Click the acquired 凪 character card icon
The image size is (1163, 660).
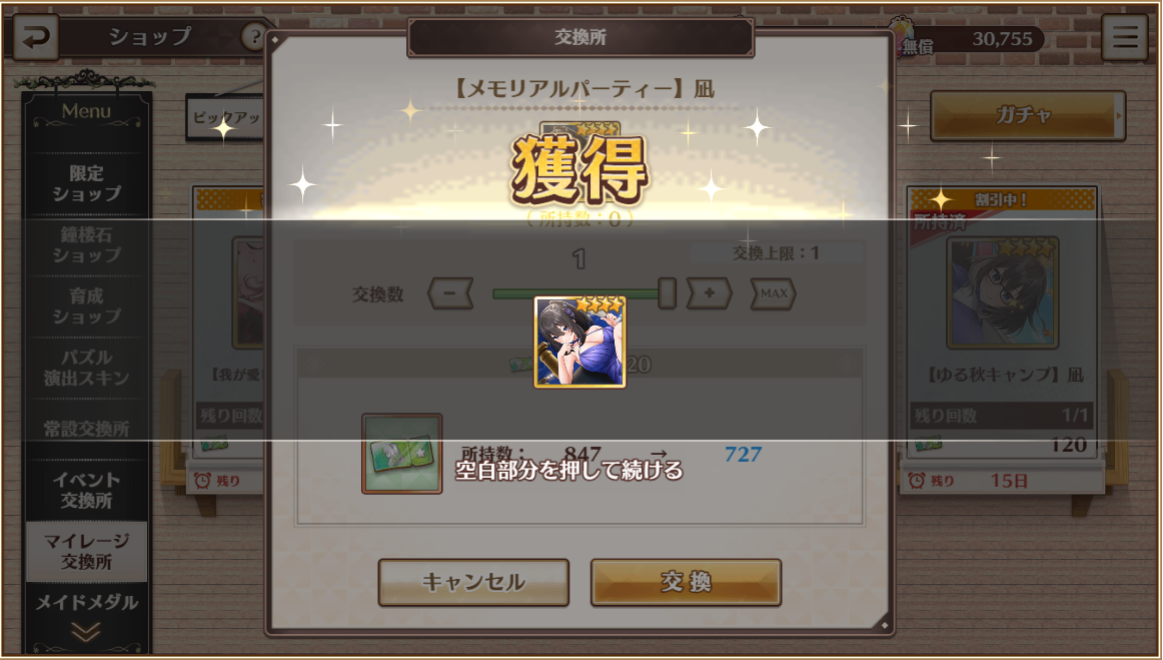click(x=580, y=342)
